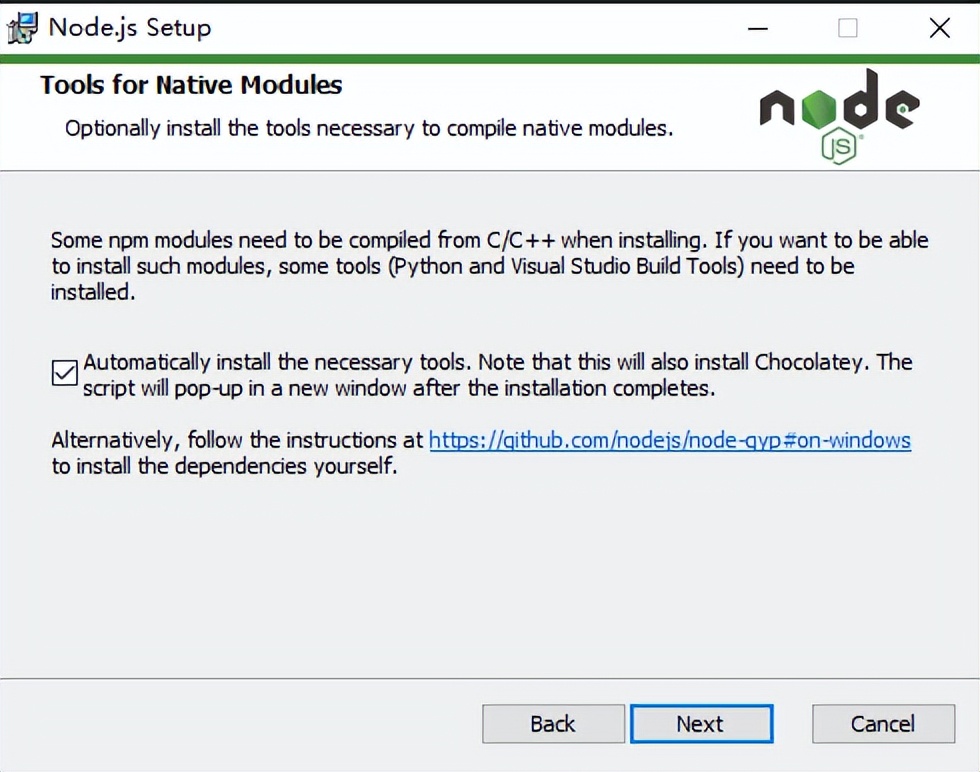The width and height of the screenshot is (980, 772).
Task: Minimize the Node.js Setup window
Action: pos(758,28)
